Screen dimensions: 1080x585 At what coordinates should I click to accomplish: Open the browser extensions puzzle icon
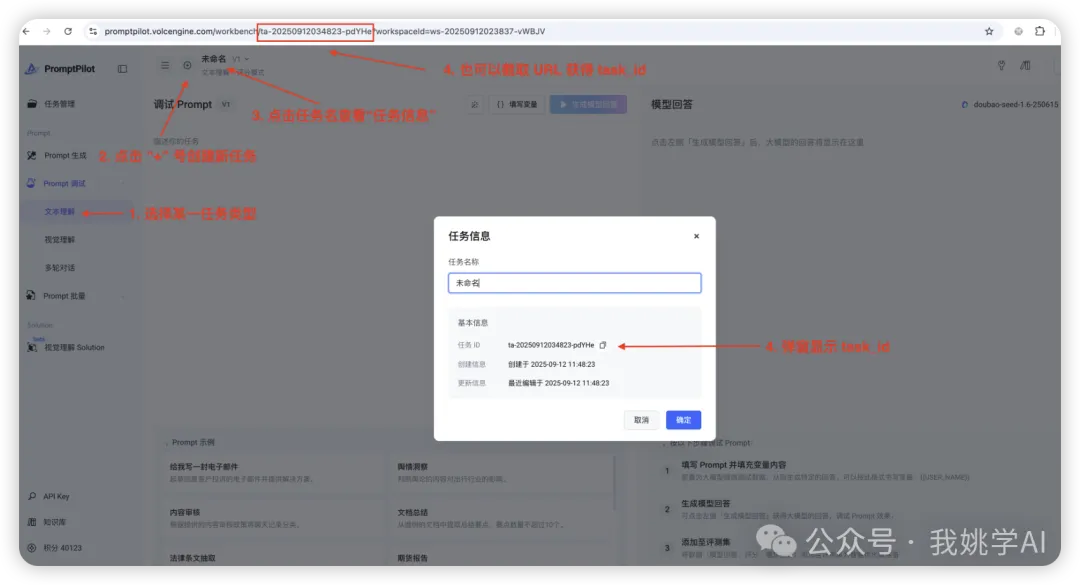tap(1040, 31)
